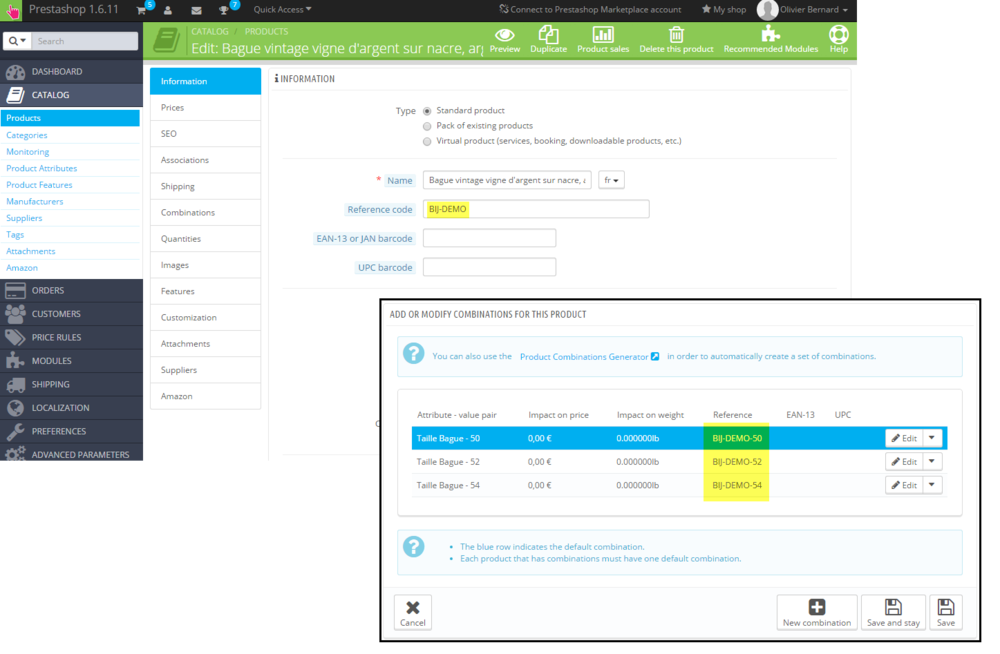Click the Save floppy disk button
The image size is (1000, 654).
click(946, 613)
